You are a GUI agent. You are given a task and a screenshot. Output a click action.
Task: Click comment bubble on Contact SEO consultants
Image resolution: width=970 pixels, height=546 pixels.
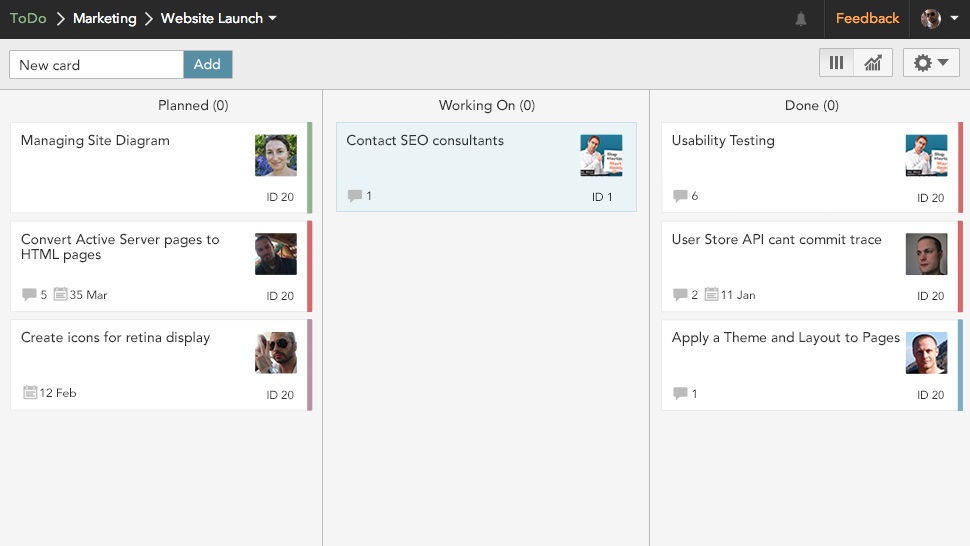pyautogui.click(x=355, y=196)
